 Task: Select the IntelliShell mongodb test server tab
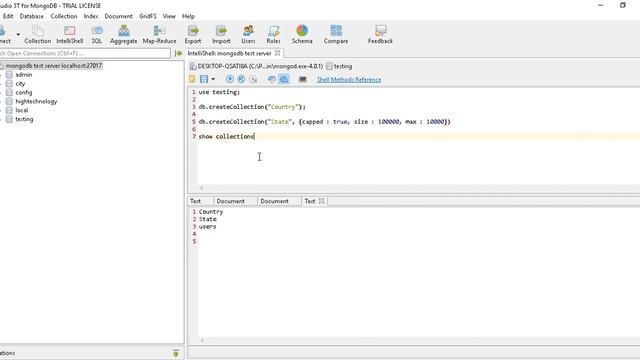click(x=229, y=53)
